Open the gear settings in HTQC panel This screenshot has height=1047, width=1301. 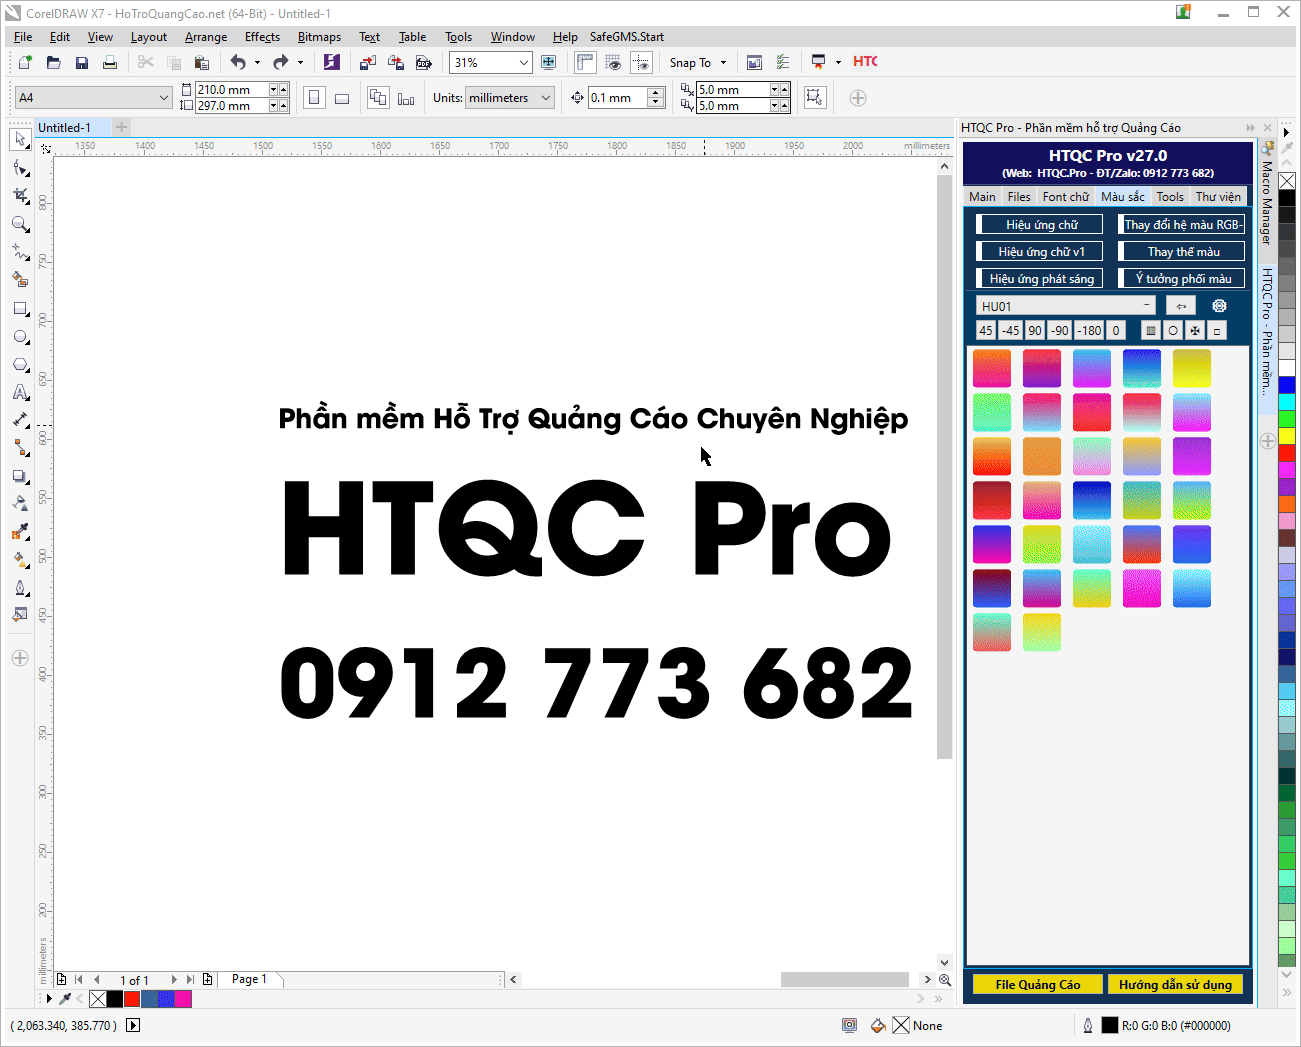coord(1219,306)
